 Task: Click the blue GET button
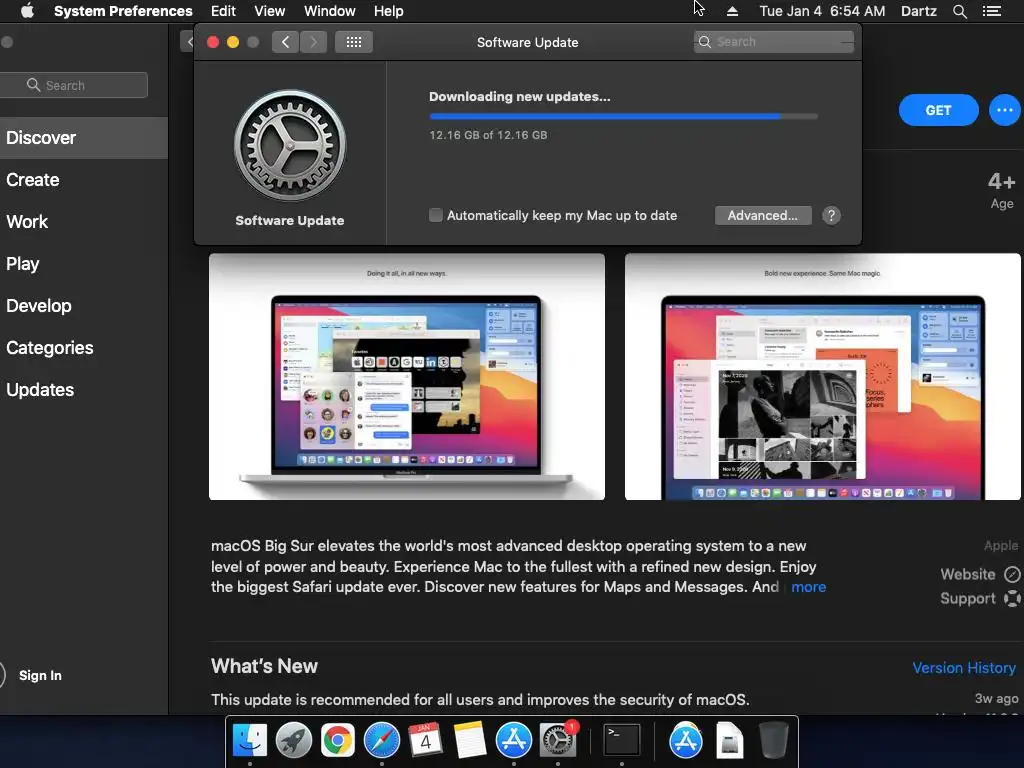pyautogui.click(x=938, y=110)
